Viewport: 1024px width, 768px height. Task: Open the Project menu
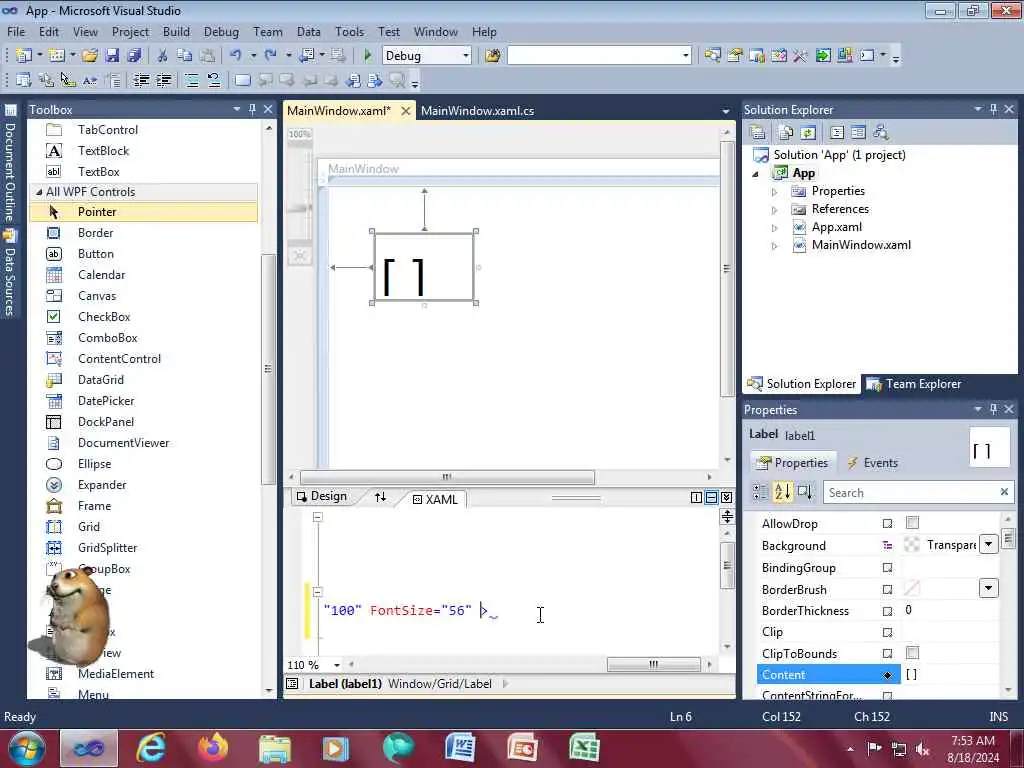pos(130,31)
